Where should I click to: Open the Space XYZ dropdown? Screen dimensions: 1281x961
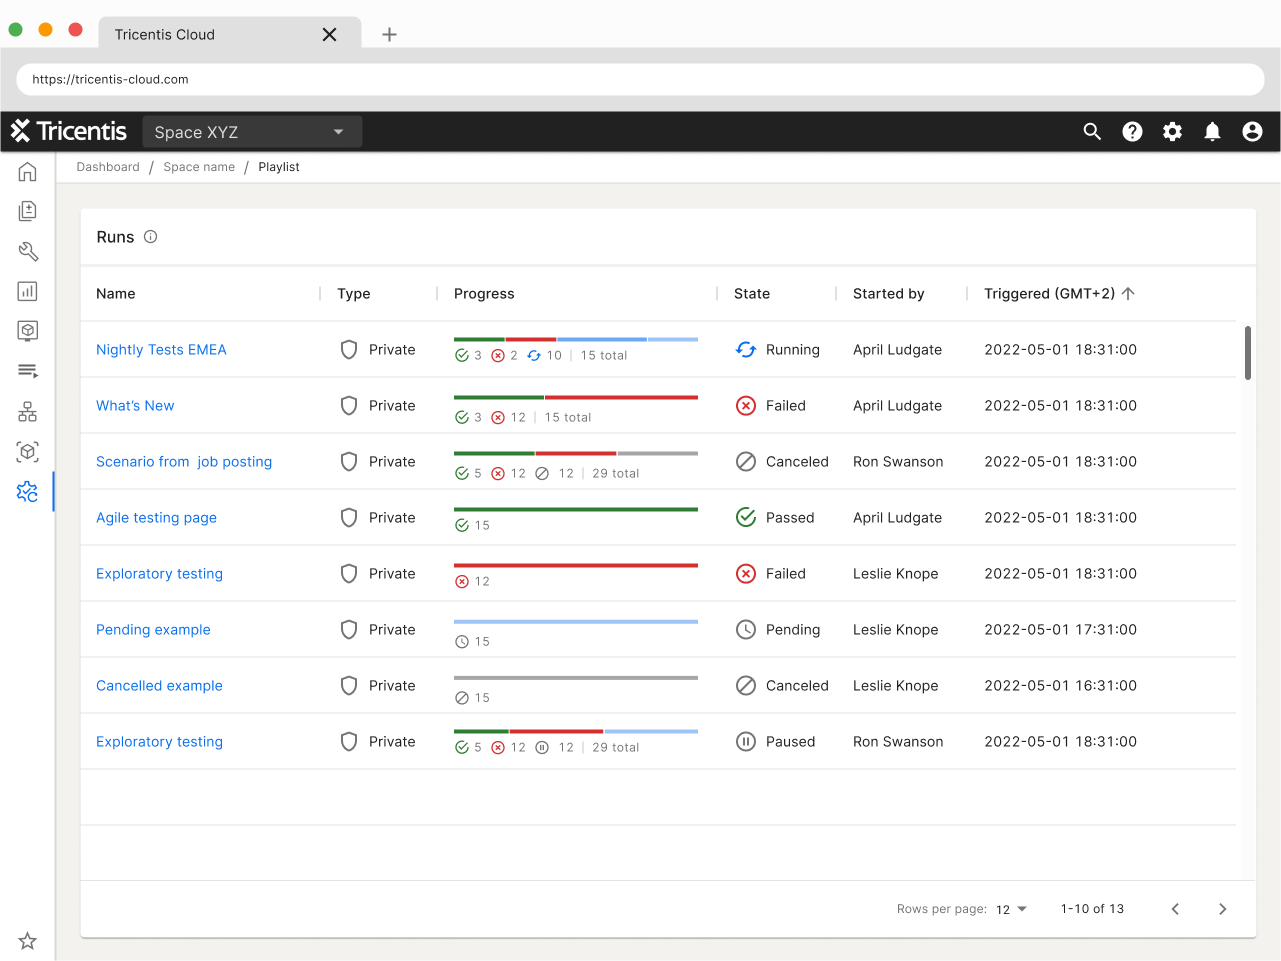coord(252,132)
